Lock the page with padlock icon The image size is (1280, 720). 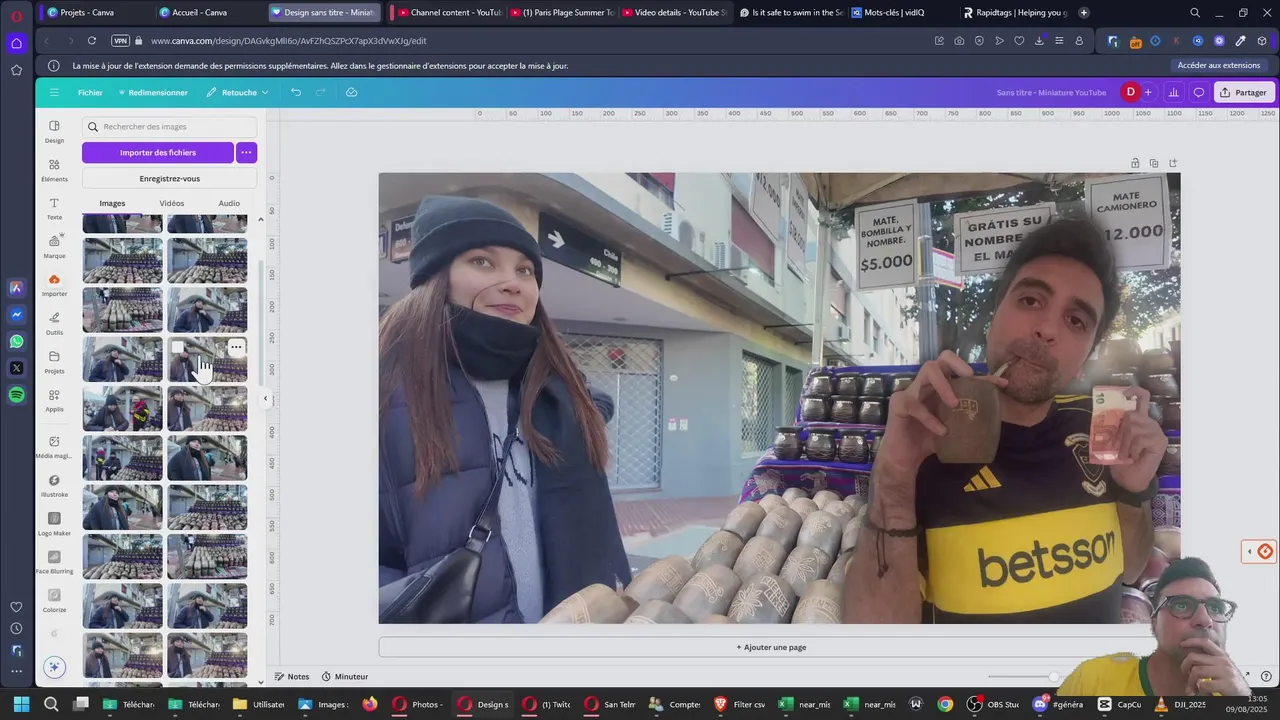point(1135,163)
